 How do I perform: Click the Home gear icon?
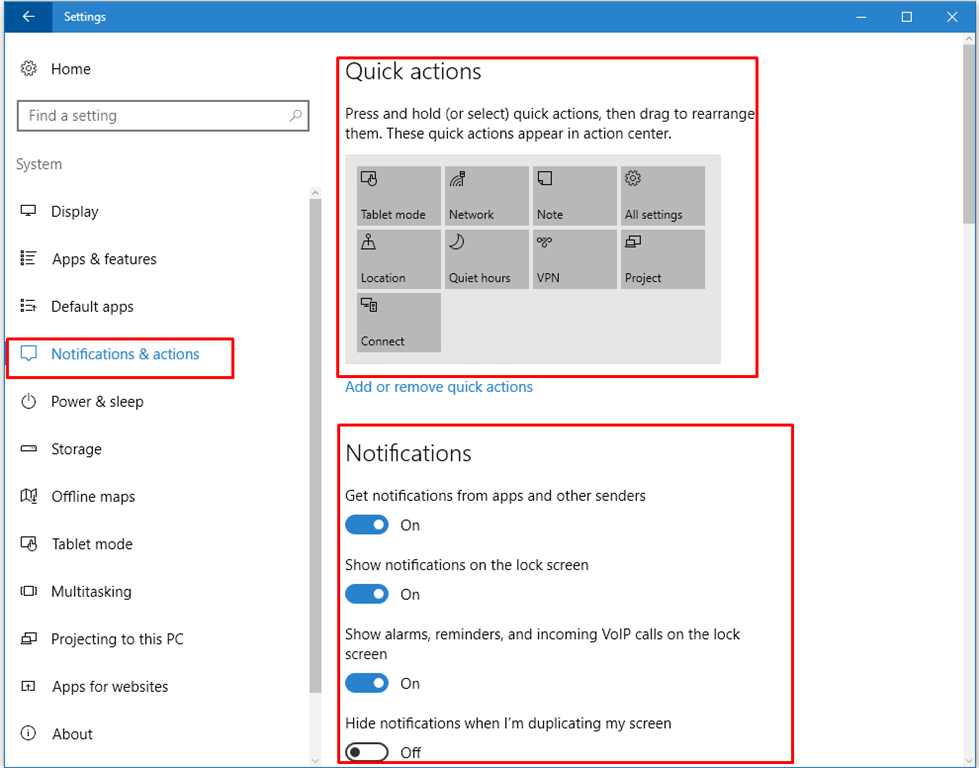29,68
